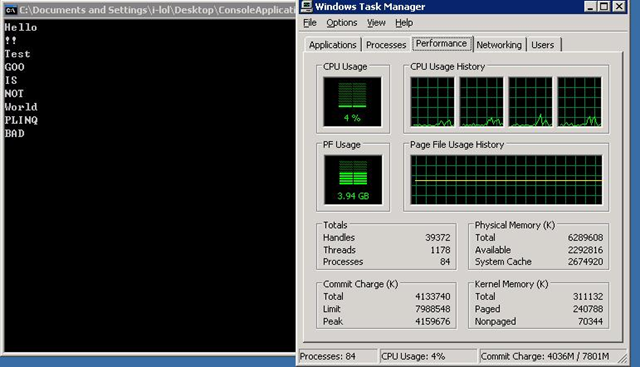Click the Page File Usage History graph
Screen dimensions: 640x367
point(506,180)
